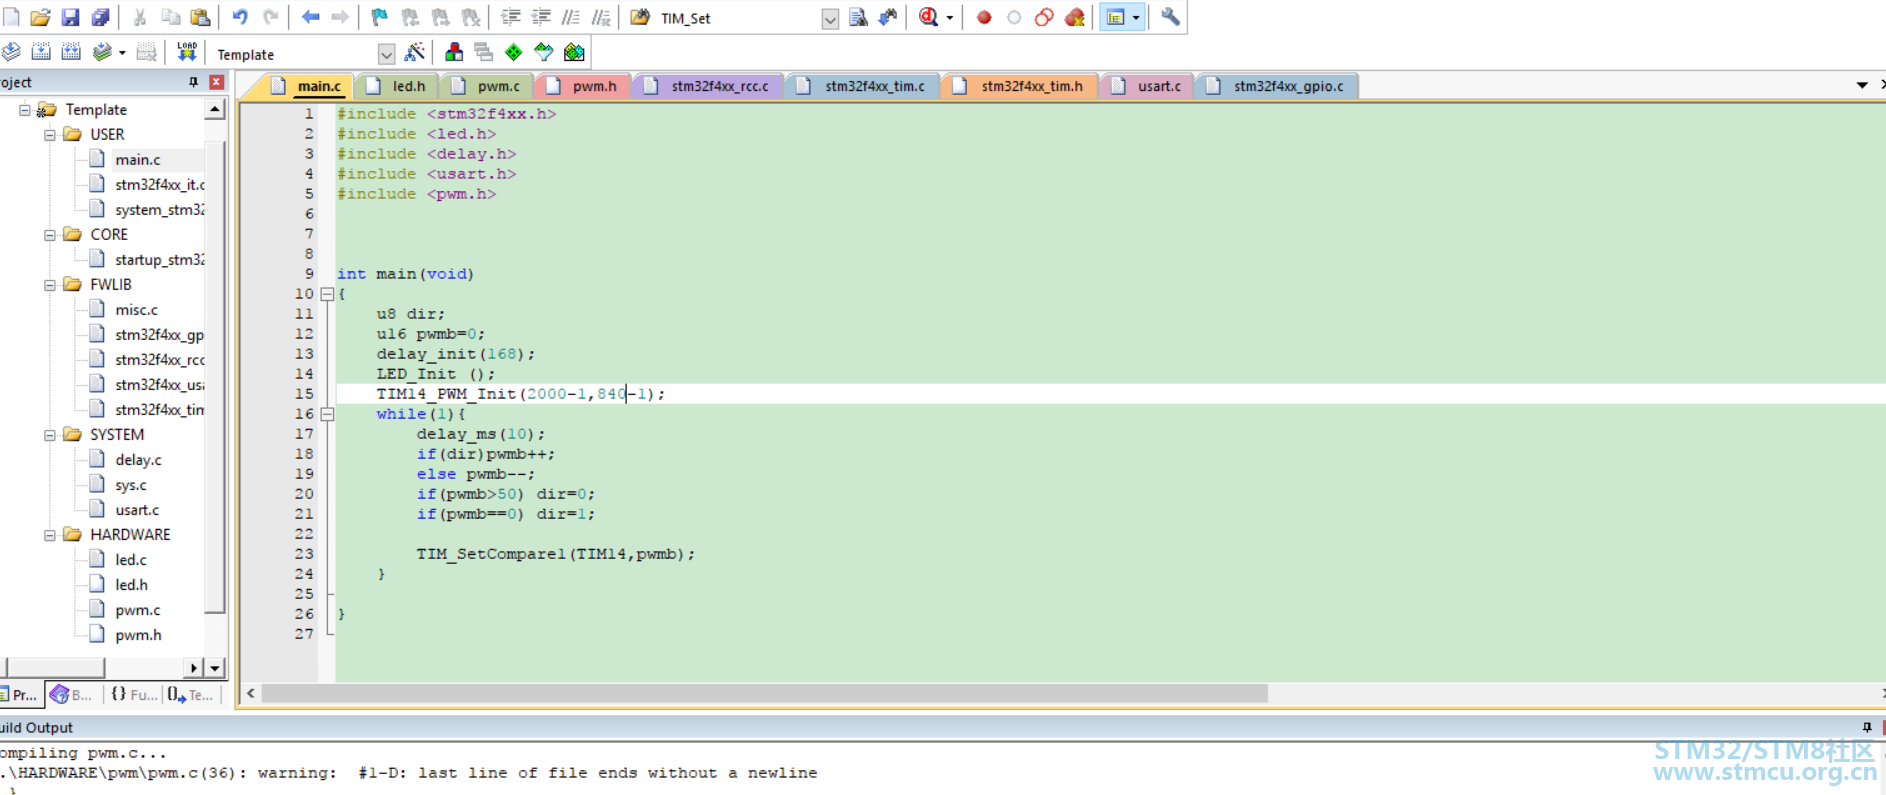Toggle auto-hide pin on Build Output panel

coord(1866,727)
